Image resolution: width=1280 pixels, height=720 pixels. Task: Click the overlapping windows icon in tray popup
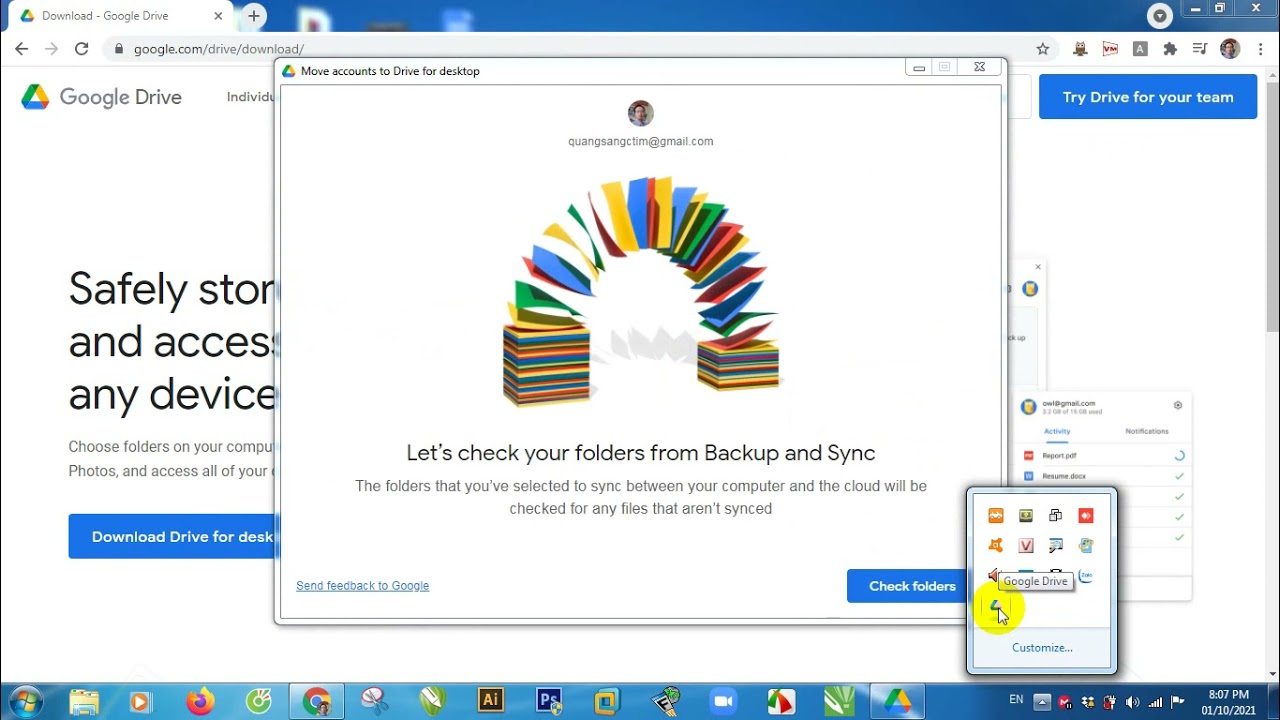1056,516
